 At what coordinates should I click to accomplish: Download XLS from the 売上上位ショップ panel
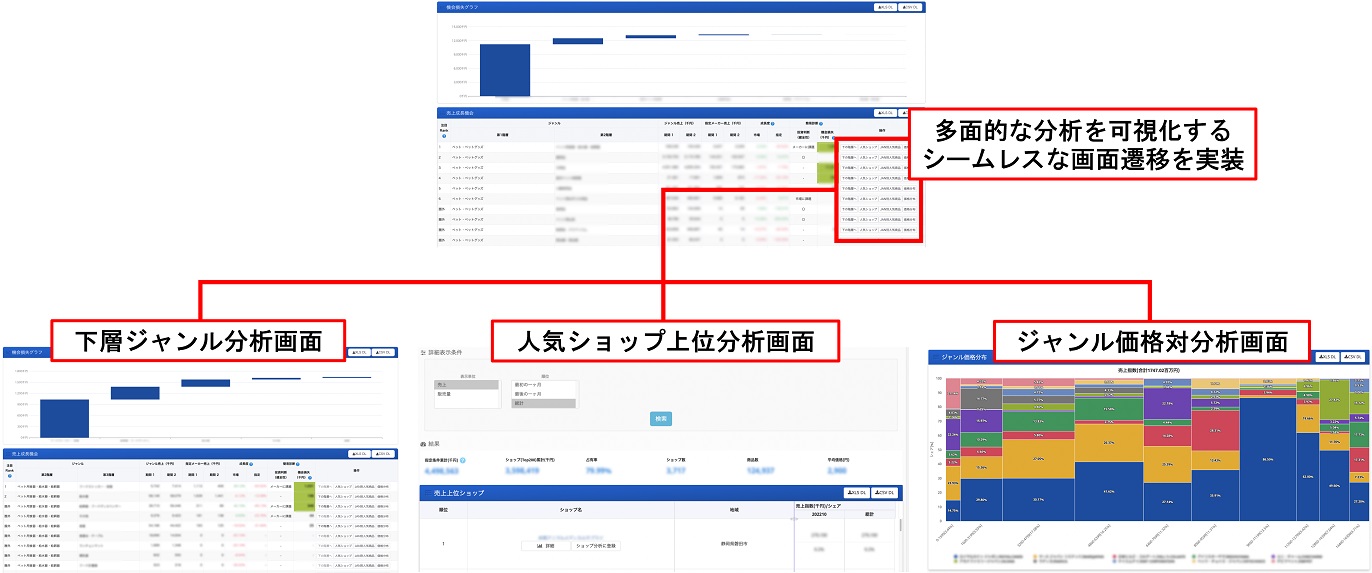click(x=855, y=493)
